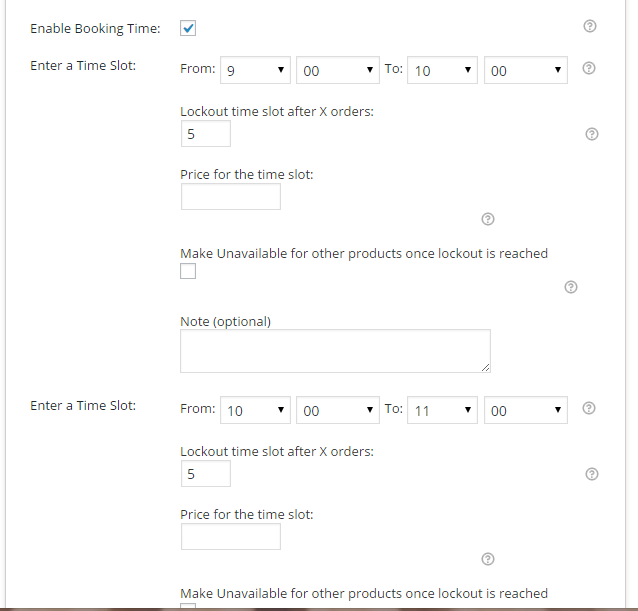Open first slot From hour dropdown showing 9
The width and height of the screenshot is (638, 611).
pos(255,70)
